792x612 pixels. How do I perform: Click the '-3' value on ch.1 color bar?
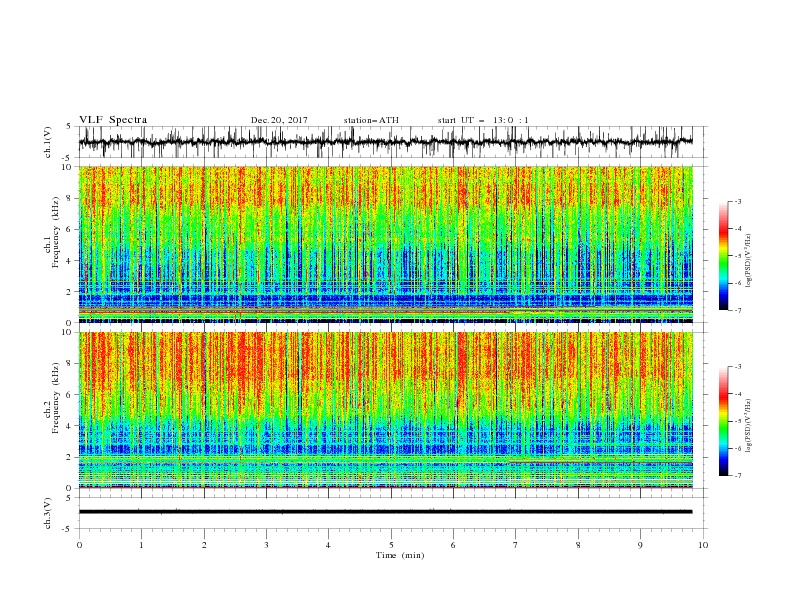pyautogui.click(x=737, y=201)
